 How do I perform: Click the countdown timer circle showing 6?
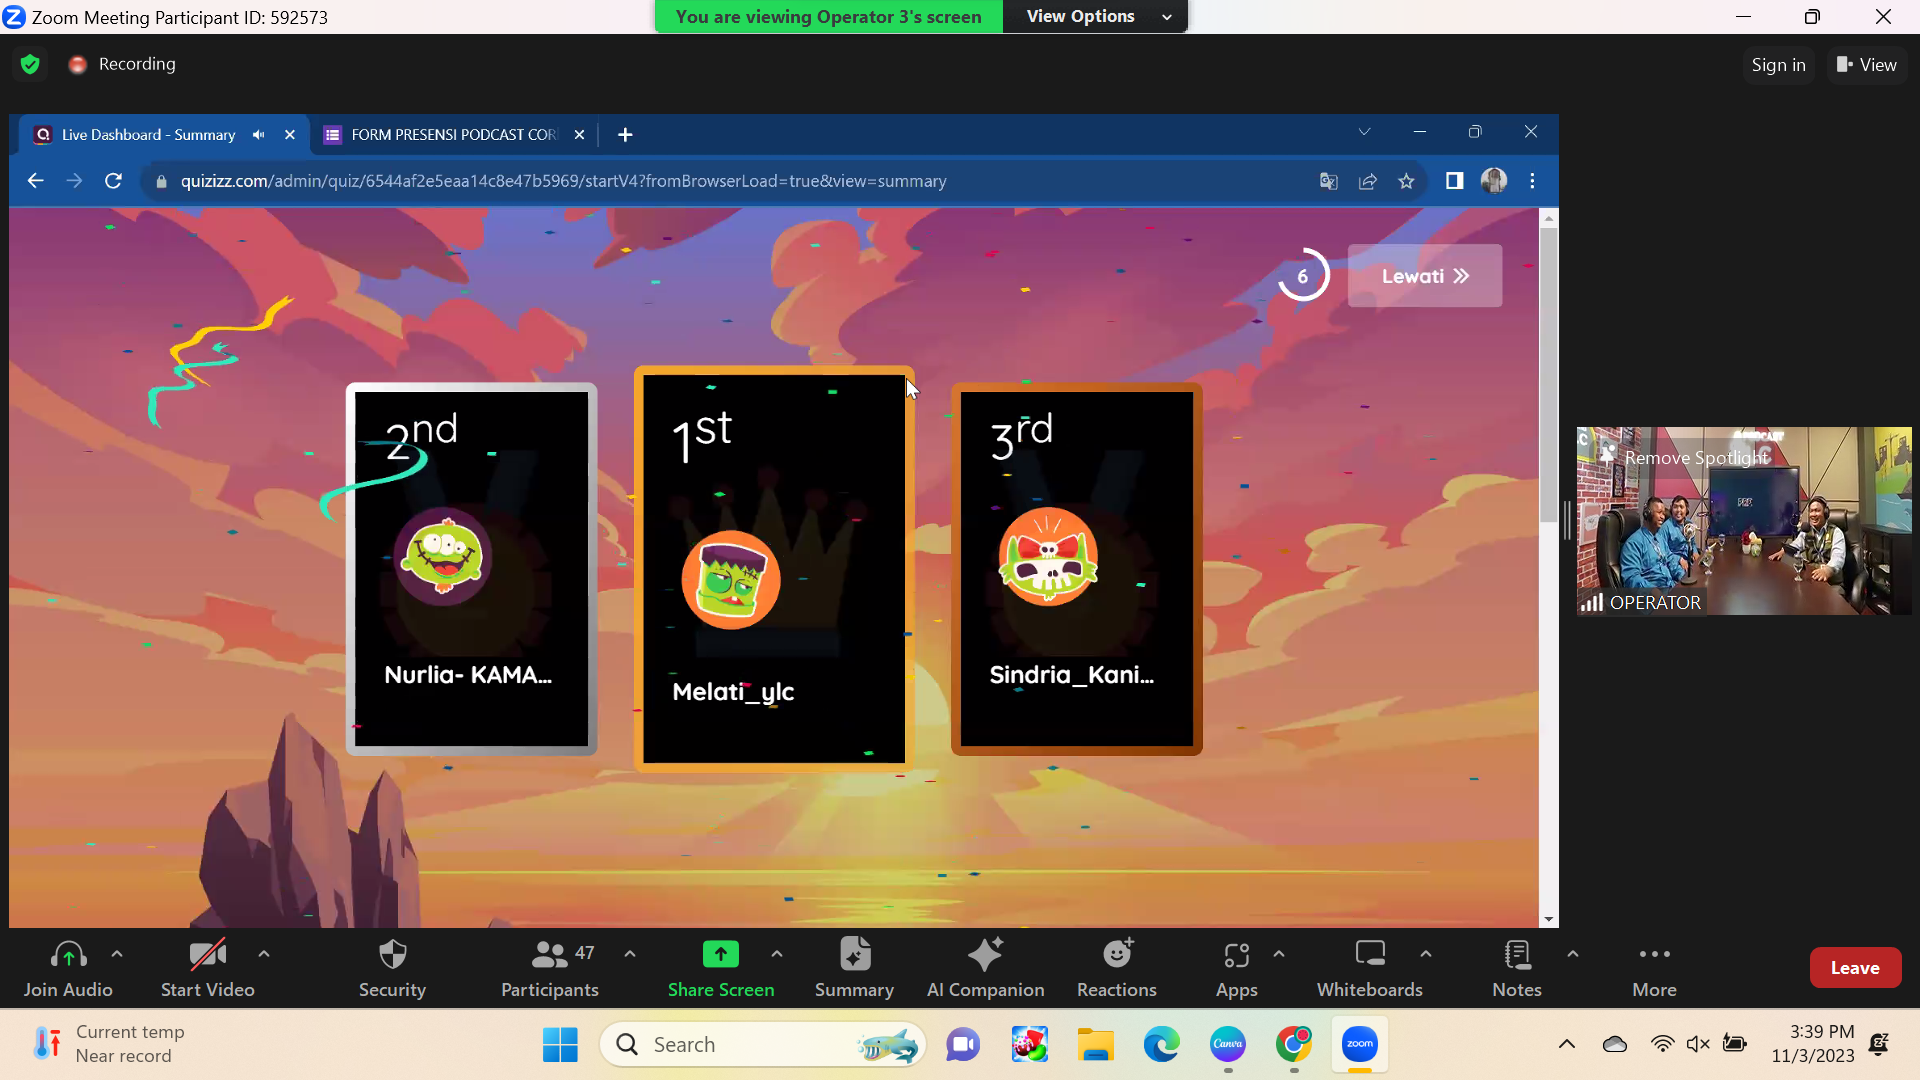pos(1302,276)
